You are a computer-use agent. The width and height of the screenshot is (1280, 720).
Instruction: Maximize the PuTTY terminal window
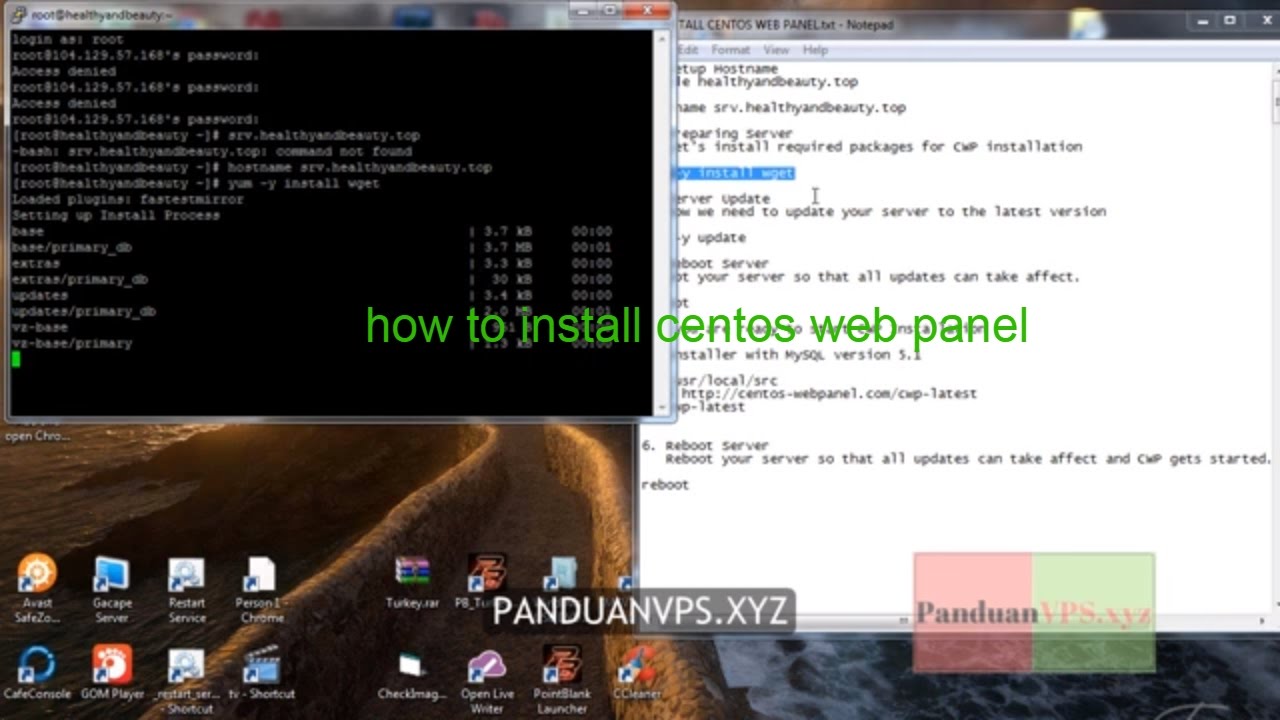[612, 10]
